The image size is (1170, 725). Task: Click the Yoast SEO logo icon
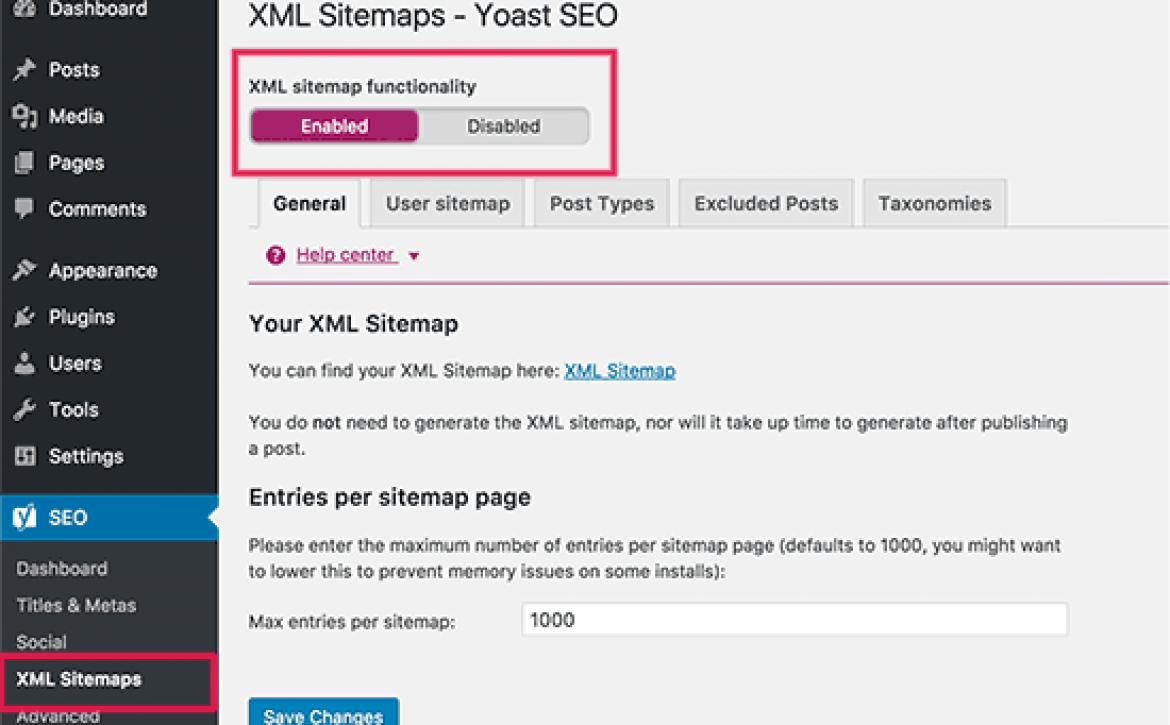coord(25,517)
